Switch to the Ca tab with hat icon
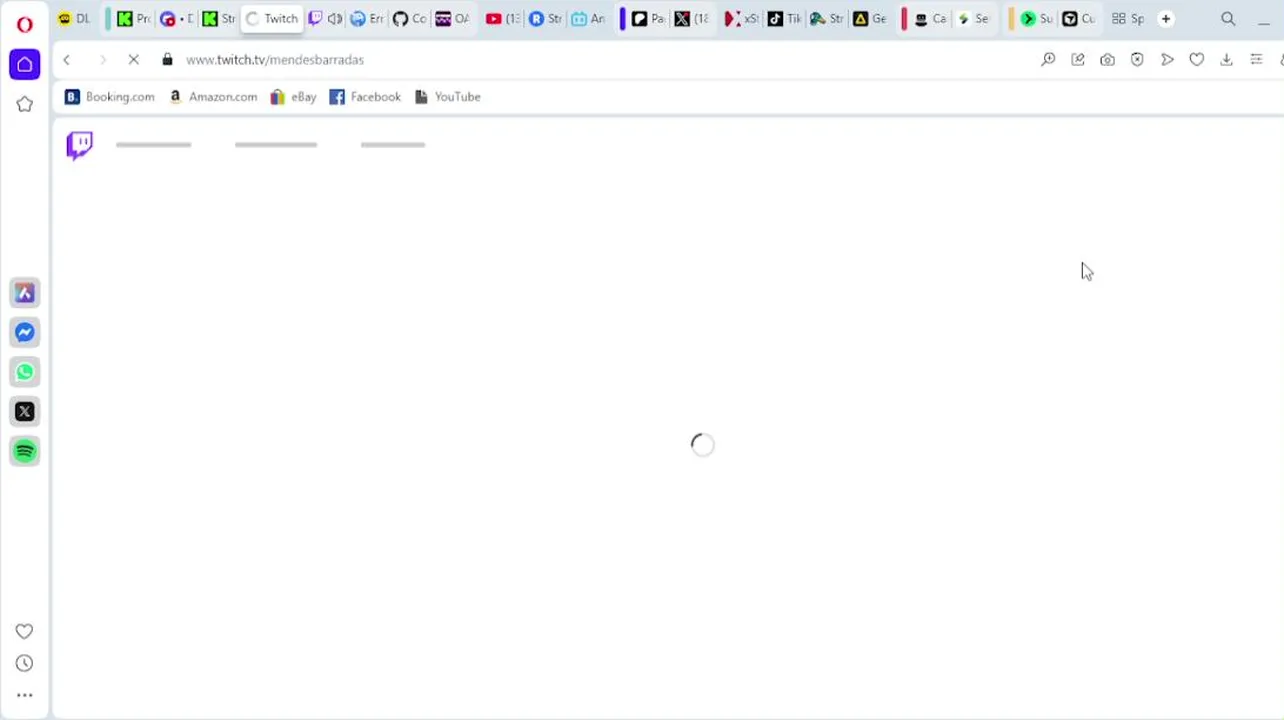 (929, 19)
